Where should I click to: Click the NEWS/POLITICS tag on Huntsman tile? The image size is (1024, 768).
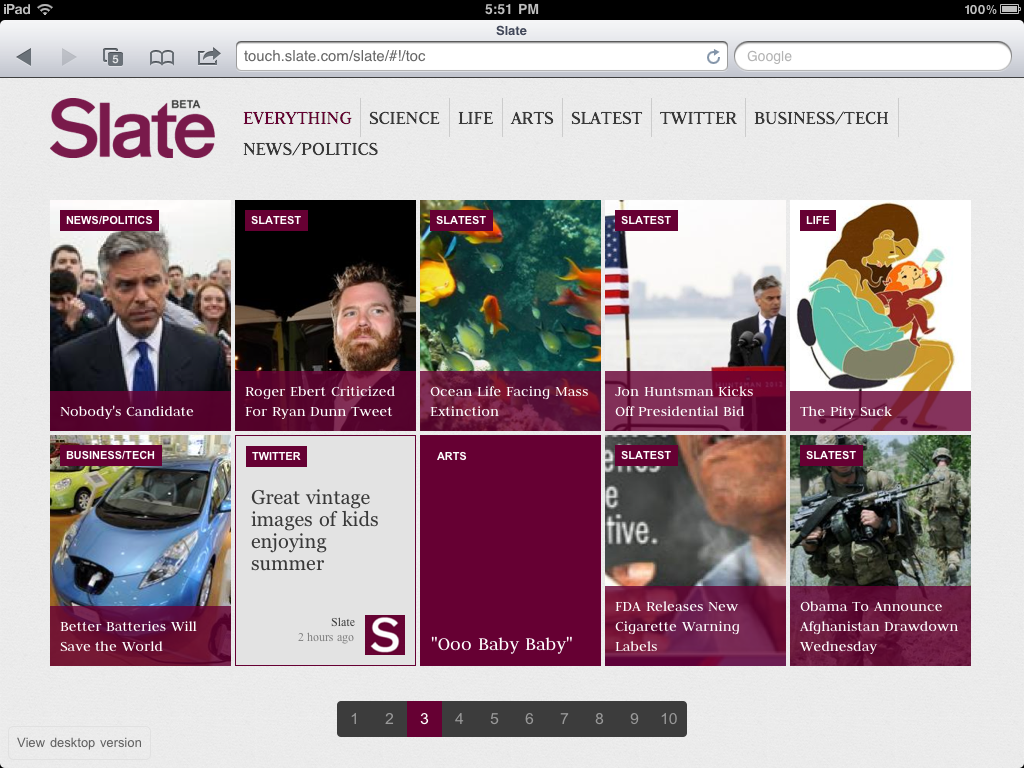click(x=109, y=220)
